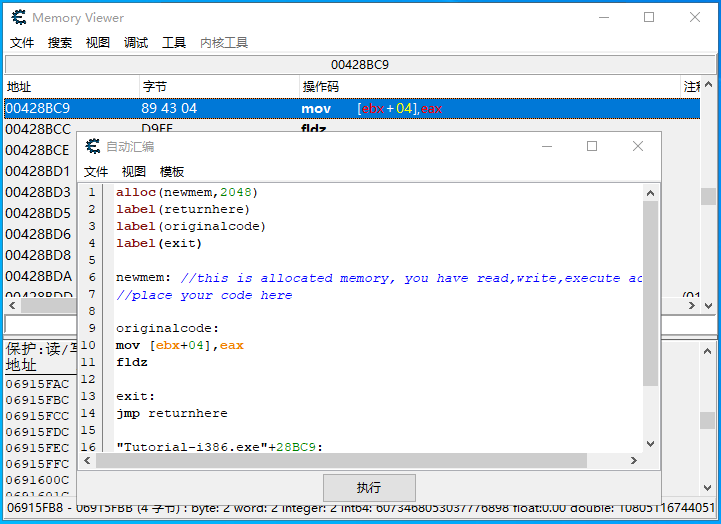Click the hex dump scroll up arrow
This screenshot has height=524, width=721.
[708, 352]
